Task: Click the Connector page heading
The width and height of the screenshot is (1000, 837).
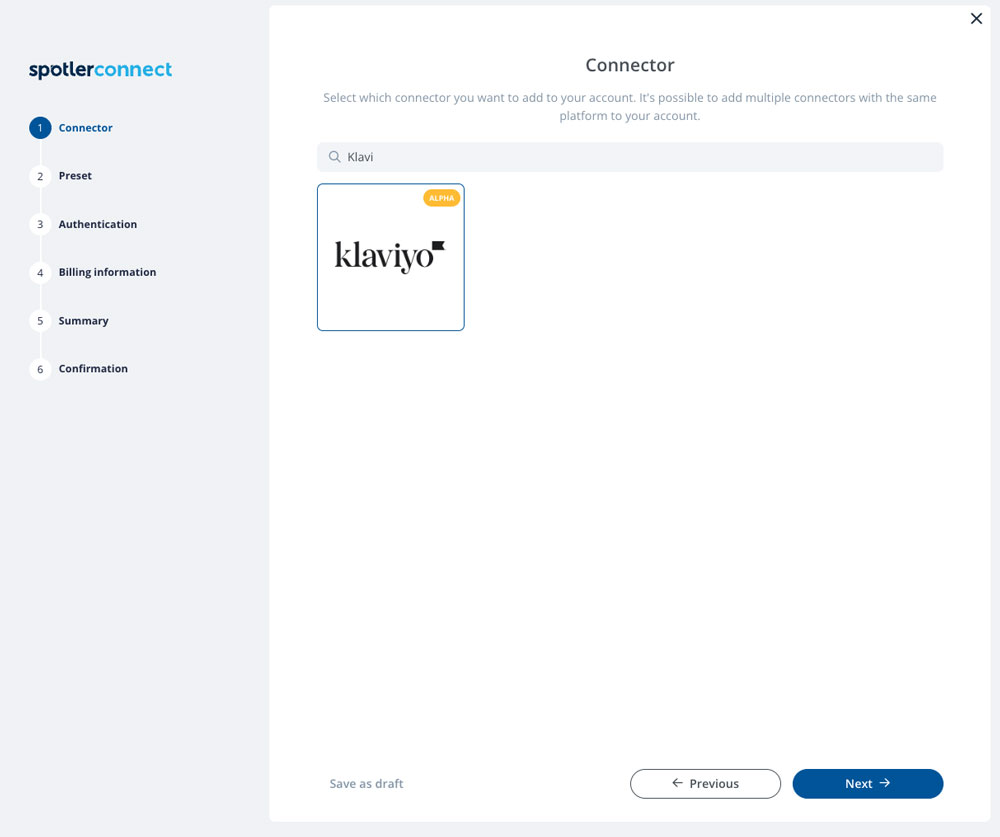Action: (629, 65)
